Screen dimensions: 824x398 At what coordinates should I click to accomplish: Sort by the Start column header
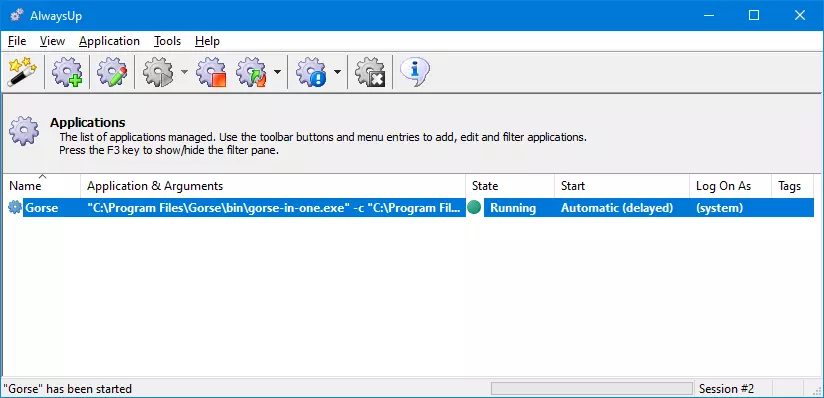(622, 186)
